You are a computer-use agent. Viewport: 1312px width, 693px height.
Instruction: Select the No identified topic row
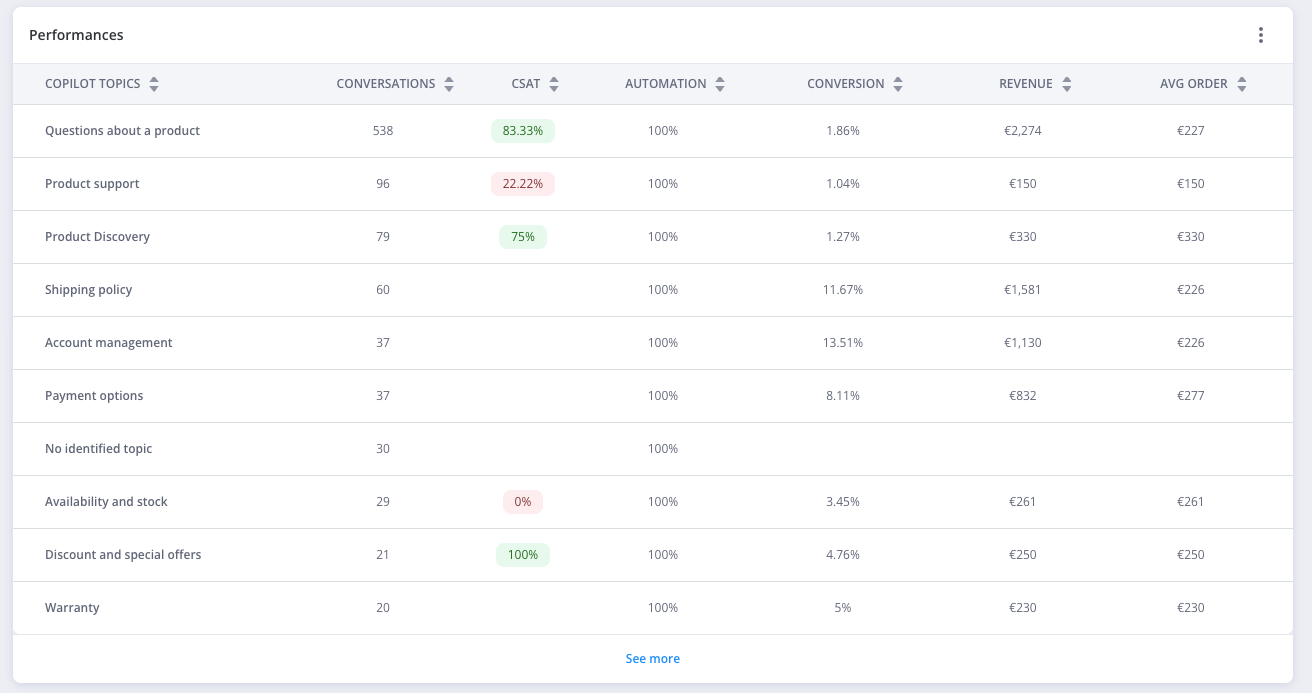coord(98,449)
